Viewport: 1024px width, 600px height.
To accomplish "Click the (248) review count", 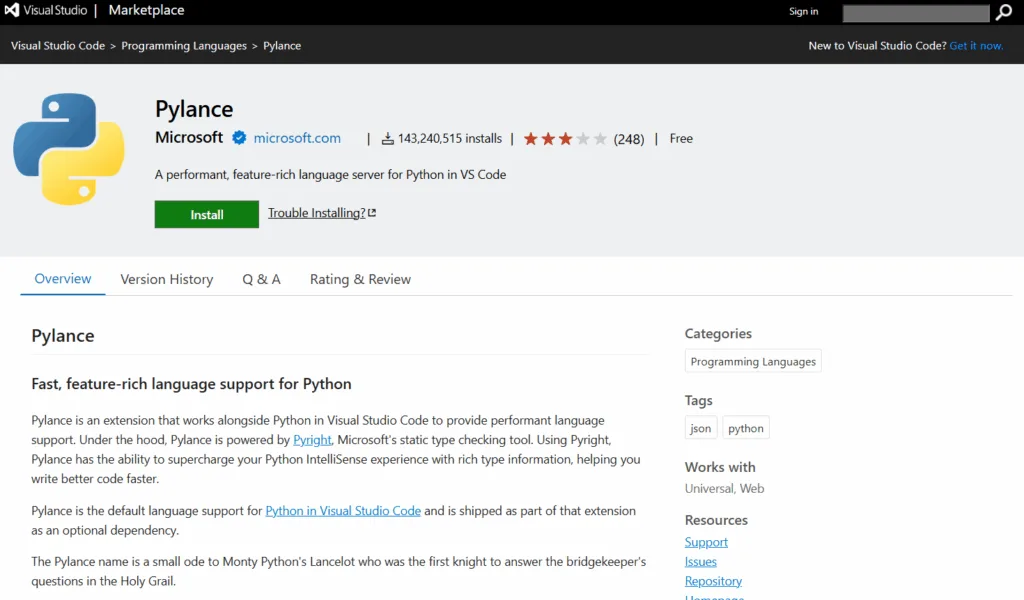I will pyautogui.click(x=629, y=139).
